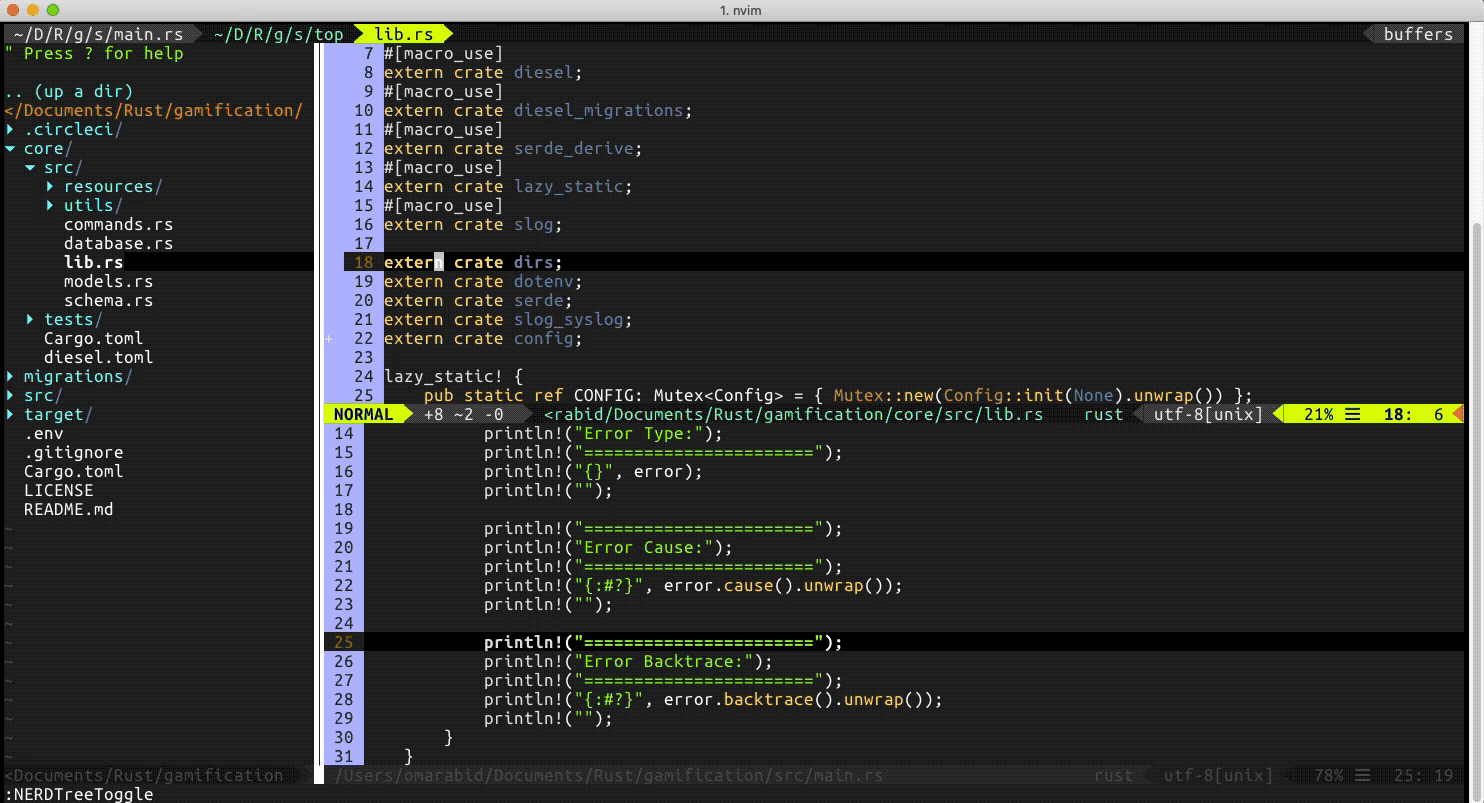The image size is (1484, 803).
Task: Open core Cargo.toml under tests folder
Action: point(93,338)
